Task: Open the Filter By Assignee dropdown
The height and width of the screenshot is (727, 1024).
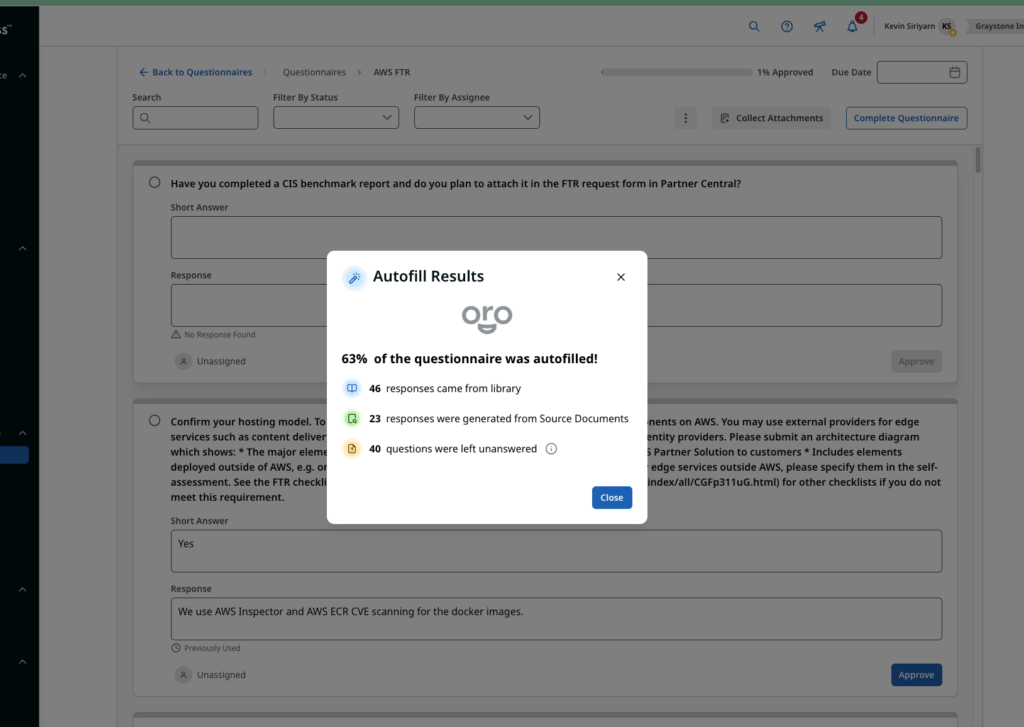Action: [x=477, y=118]
